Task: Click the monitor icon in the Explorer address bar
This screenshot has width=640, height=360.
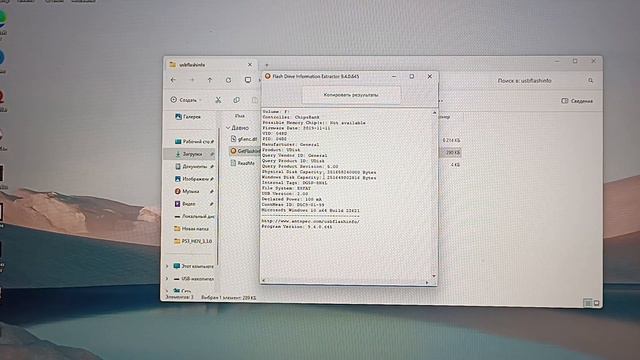Action: 248,80
